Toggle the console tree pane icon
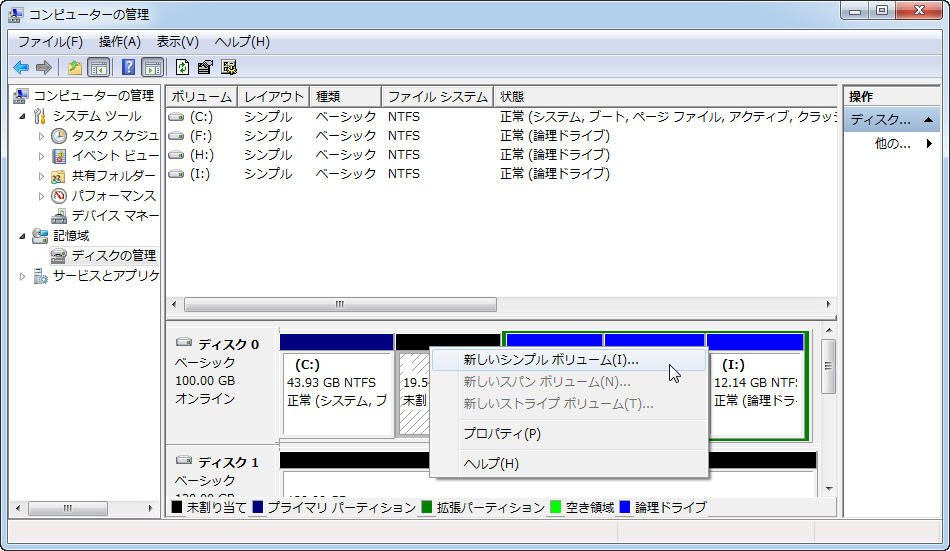Screen dimensions: 950x551 point(98,67)
